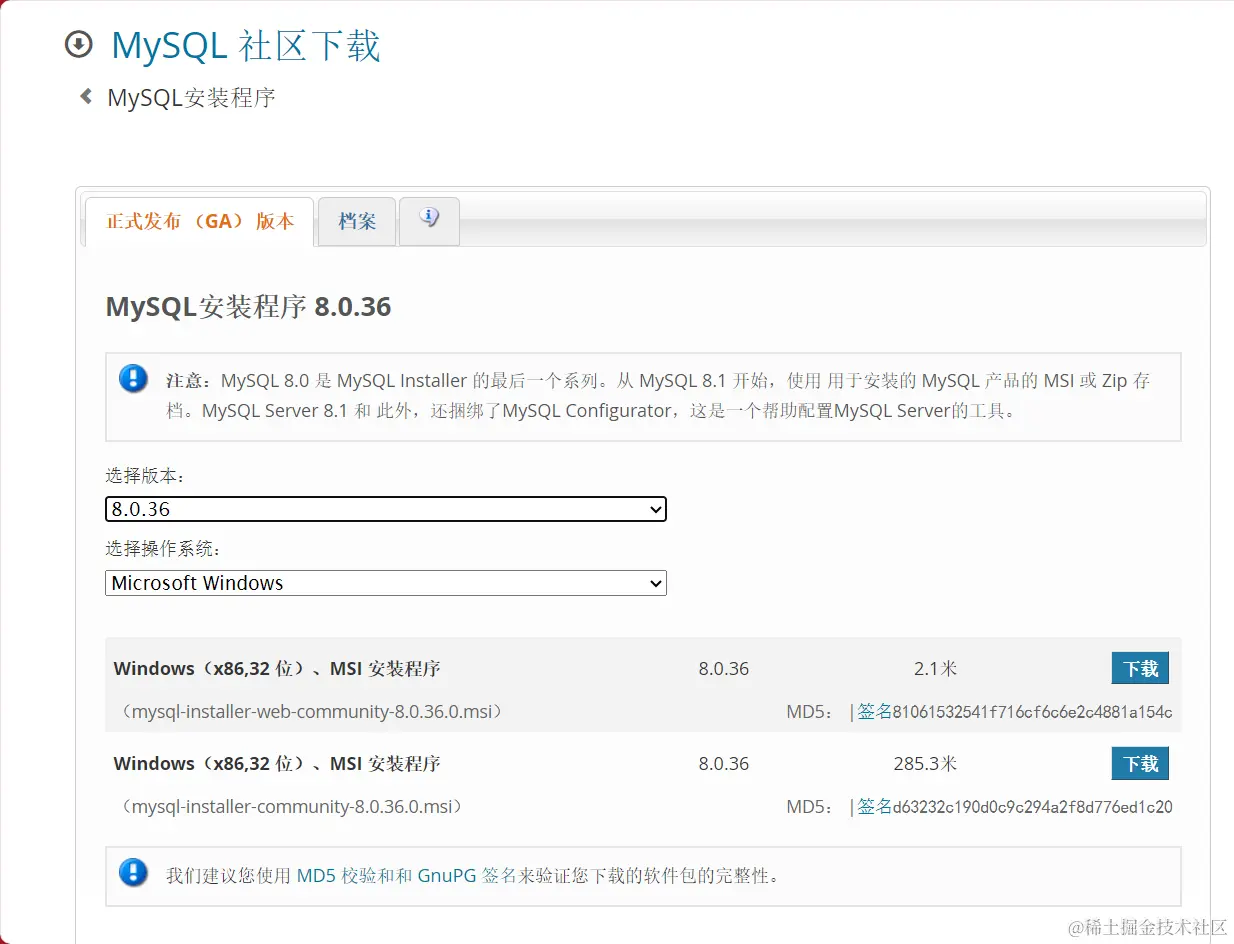Click version 8.0.36 in the 2.1米 row
1234x944 pixels.
[724, 669]
